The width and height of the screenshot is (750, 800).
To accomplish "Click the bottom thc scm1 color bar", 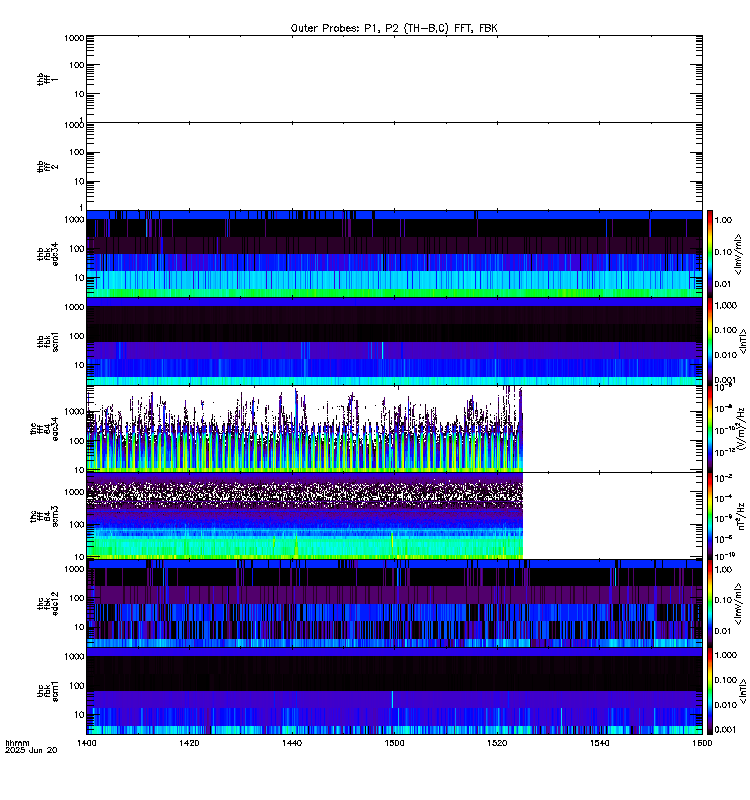I will click(x=710, y=691).
